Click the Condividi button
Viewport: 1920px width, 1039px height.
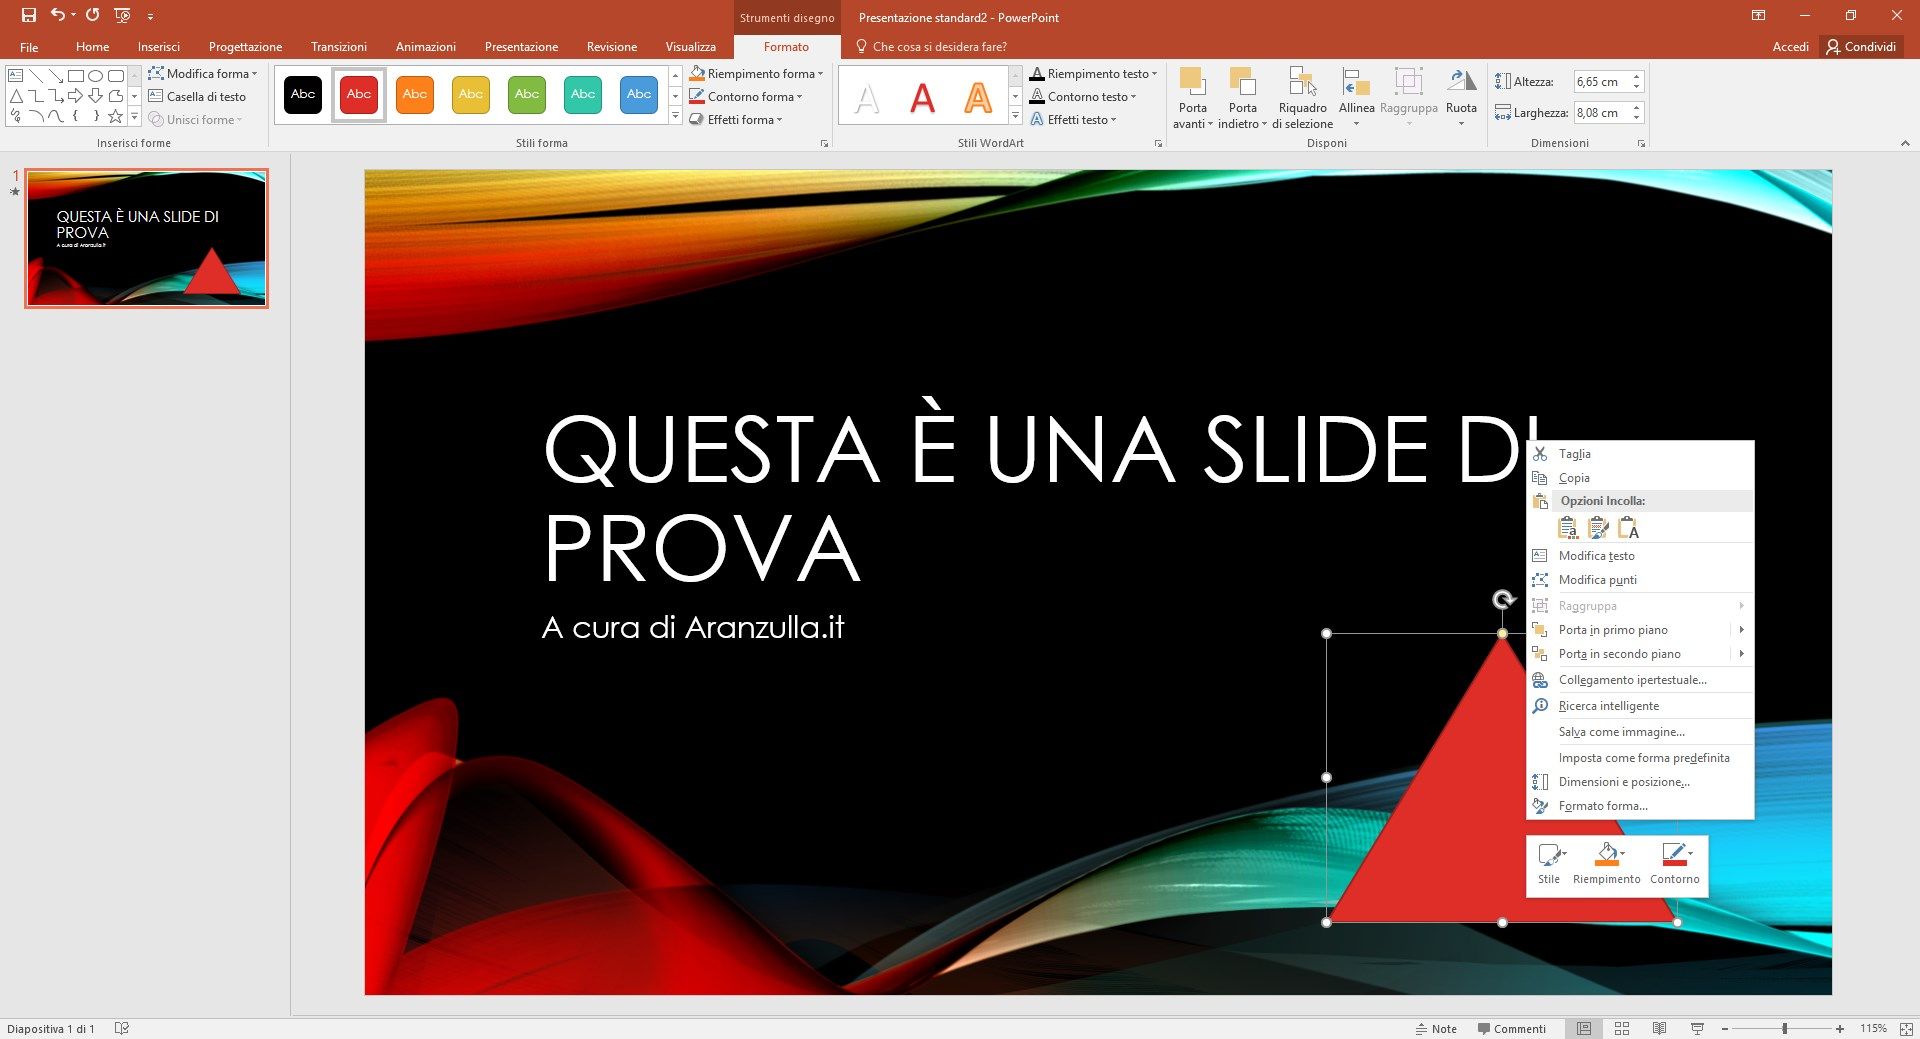tap(1861, 46)
